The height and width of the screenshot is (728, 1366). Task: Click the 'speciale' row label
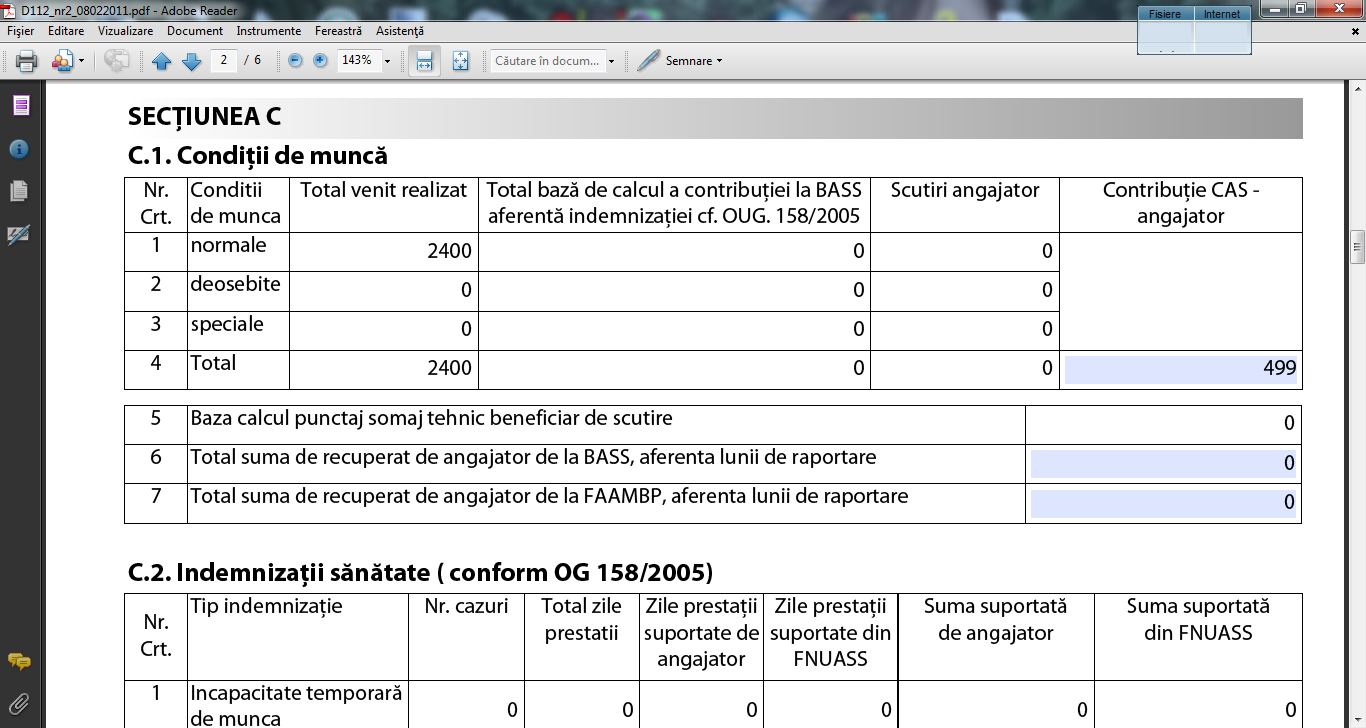click(x=227, y=325)
